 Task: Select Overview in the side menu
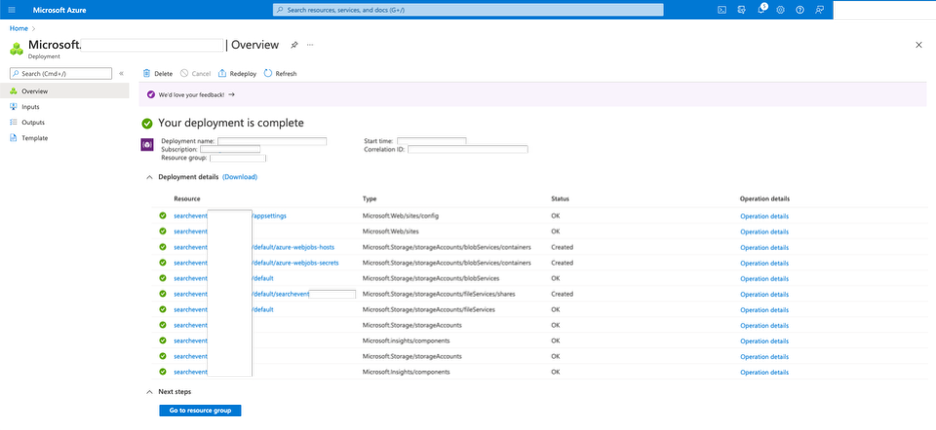[x=64, y=91]
